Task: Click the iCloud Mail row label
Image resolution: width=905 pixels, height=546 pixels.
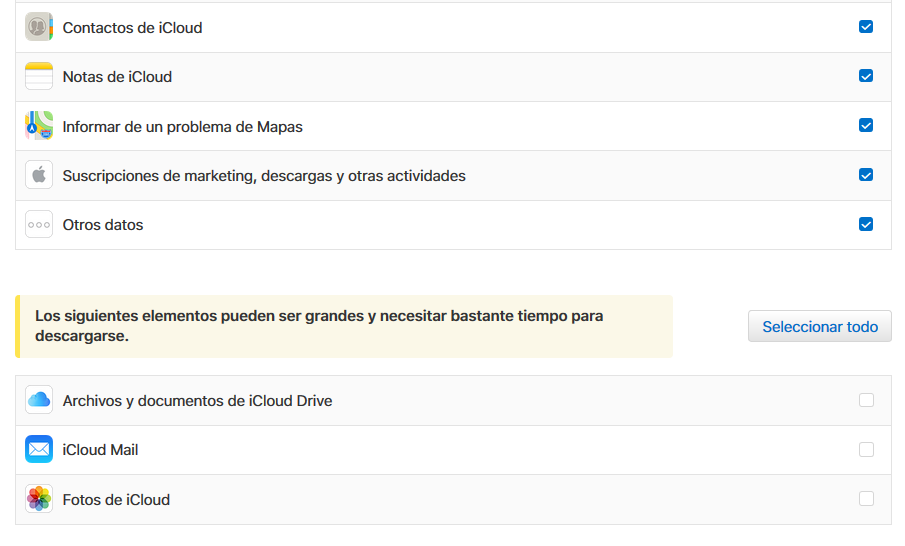Action: pos(100,450)
